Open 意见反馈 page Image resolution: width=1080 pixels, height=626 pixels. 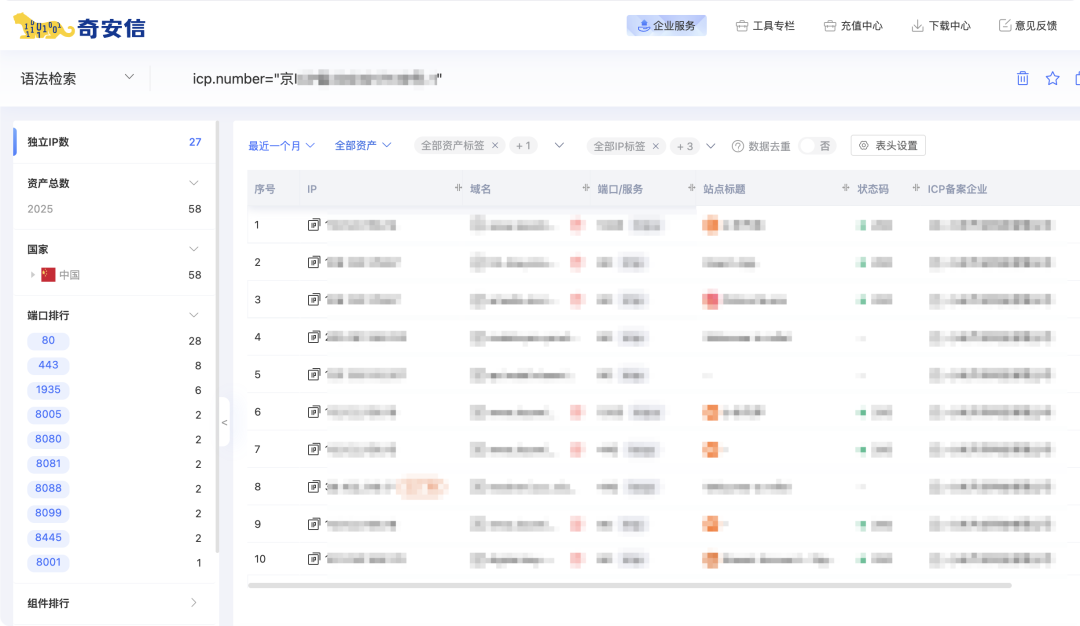pyautogui.click(x=1028, y=25)
